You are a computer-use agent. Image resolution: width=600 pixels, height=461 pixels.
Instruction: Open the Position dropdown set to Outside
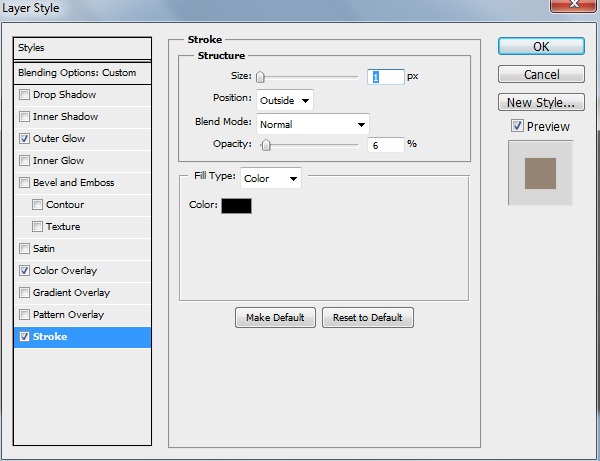point(285,100)
